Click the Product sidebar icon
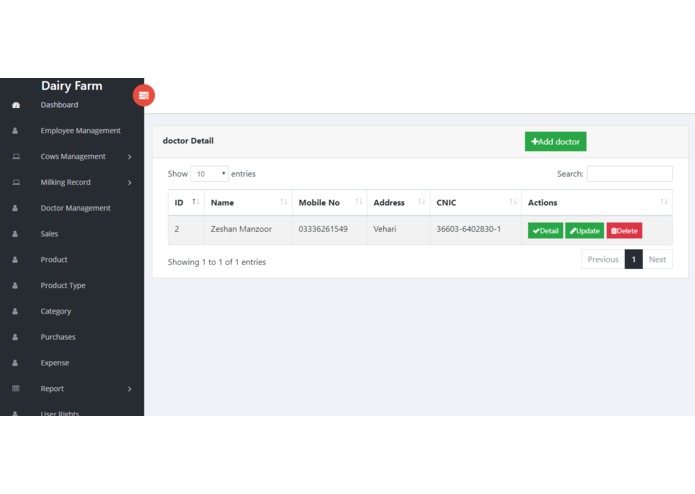This screenshot has height=494, width=695. click(15, 260)
